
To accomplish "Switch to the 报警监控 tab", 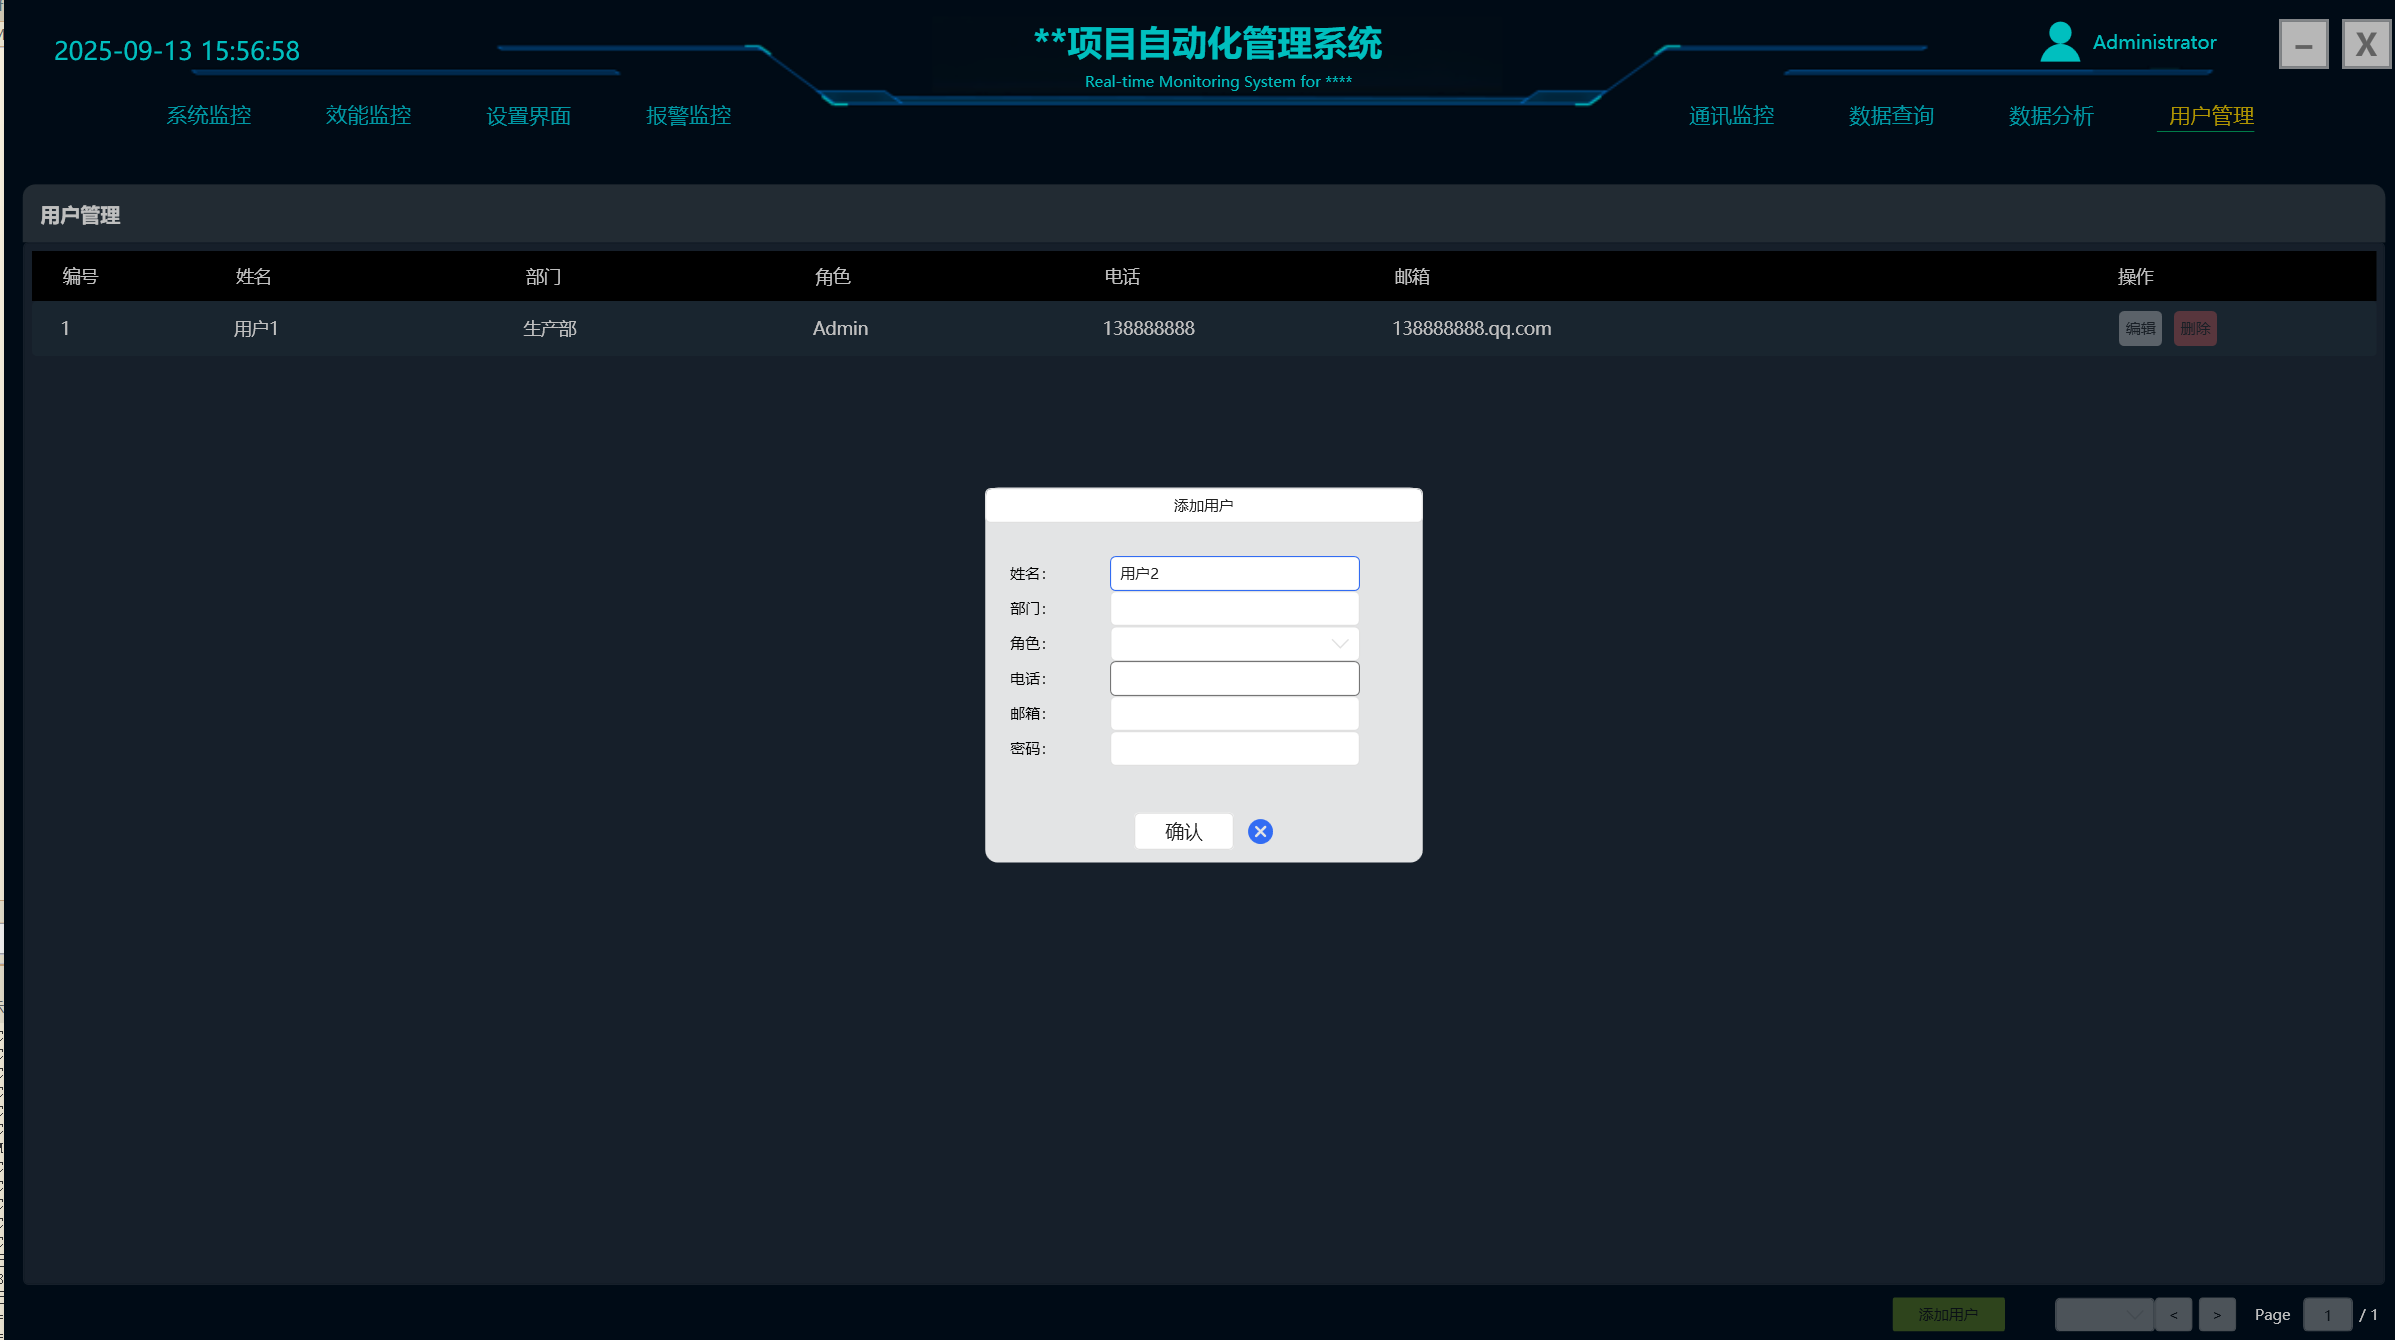I will point(688,115).
